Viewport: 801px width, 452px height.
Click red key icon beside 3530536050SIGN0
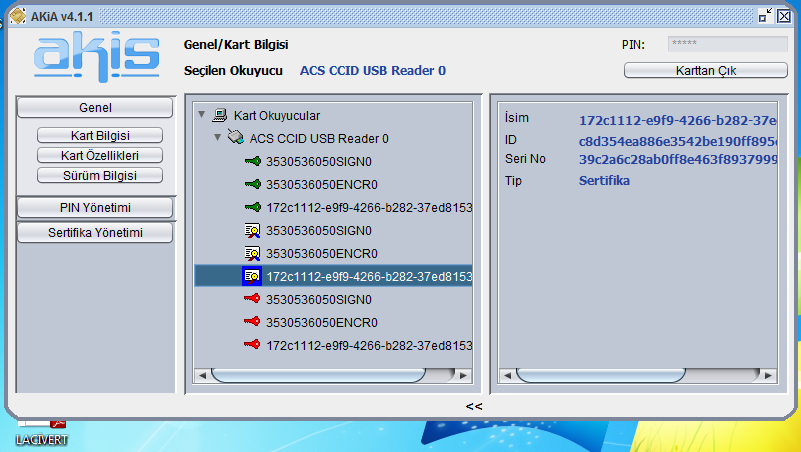coord(253,299)
